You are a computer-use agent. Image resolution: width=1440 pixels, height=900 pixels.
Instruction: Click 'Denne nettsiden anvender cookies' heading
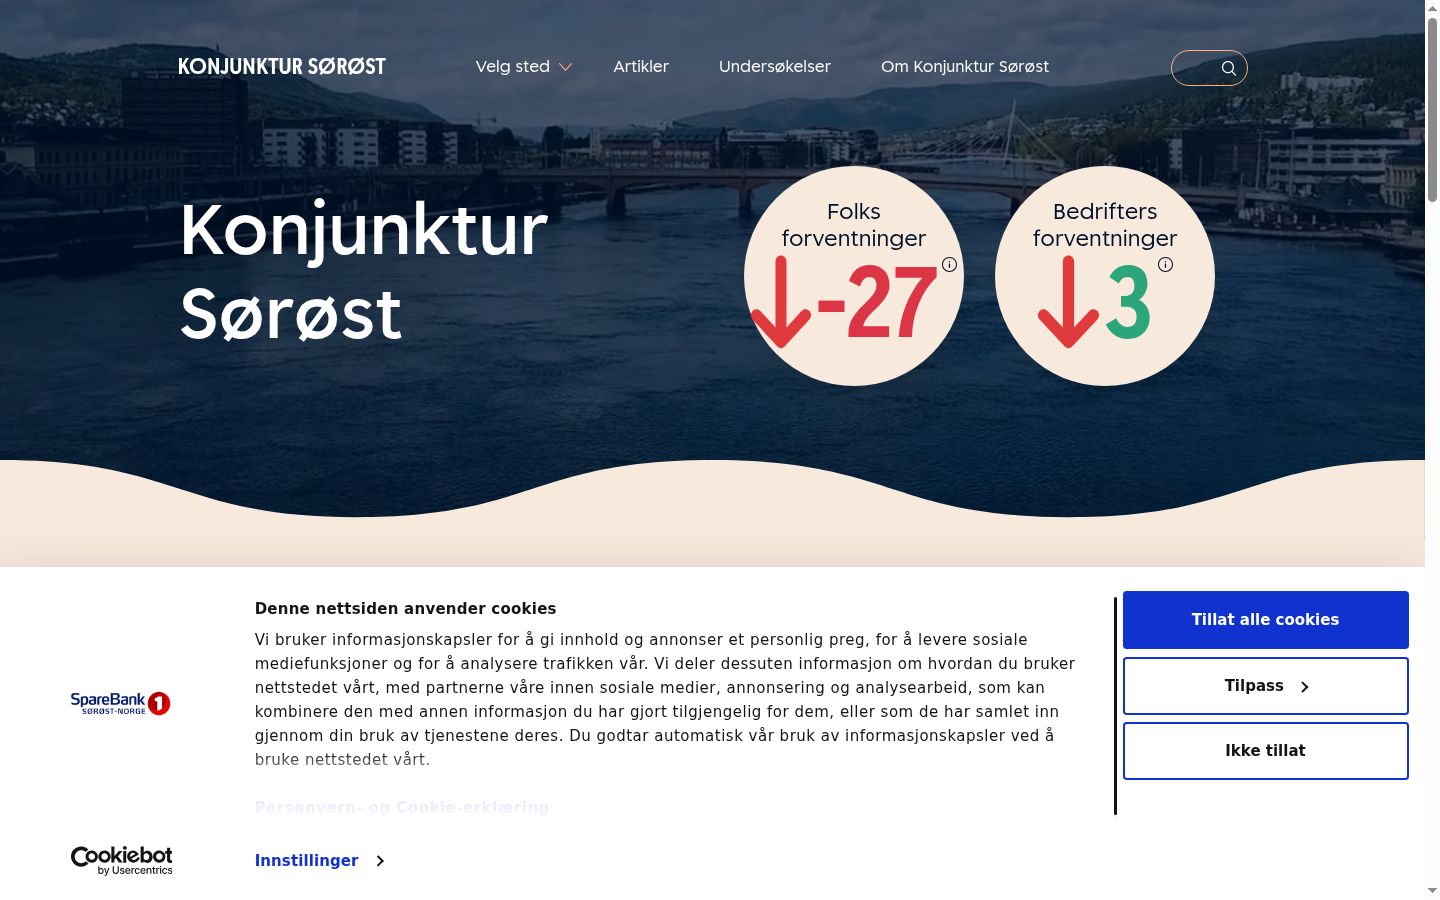click(405, 608)
